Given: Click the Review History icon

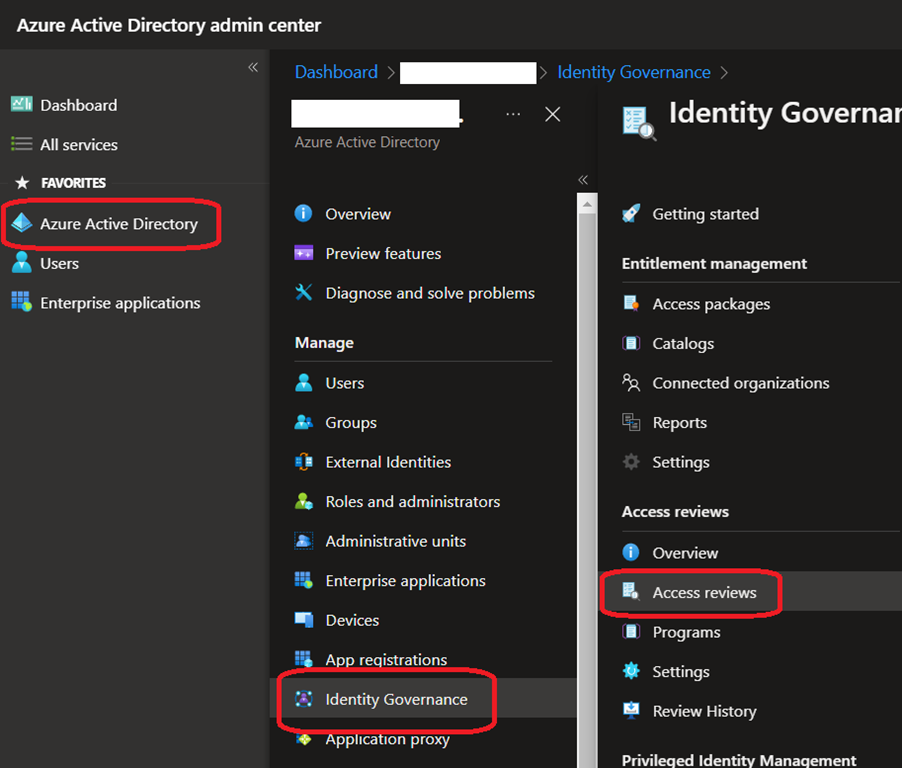Looking at the screenshot, I should [x=631, y=711].
